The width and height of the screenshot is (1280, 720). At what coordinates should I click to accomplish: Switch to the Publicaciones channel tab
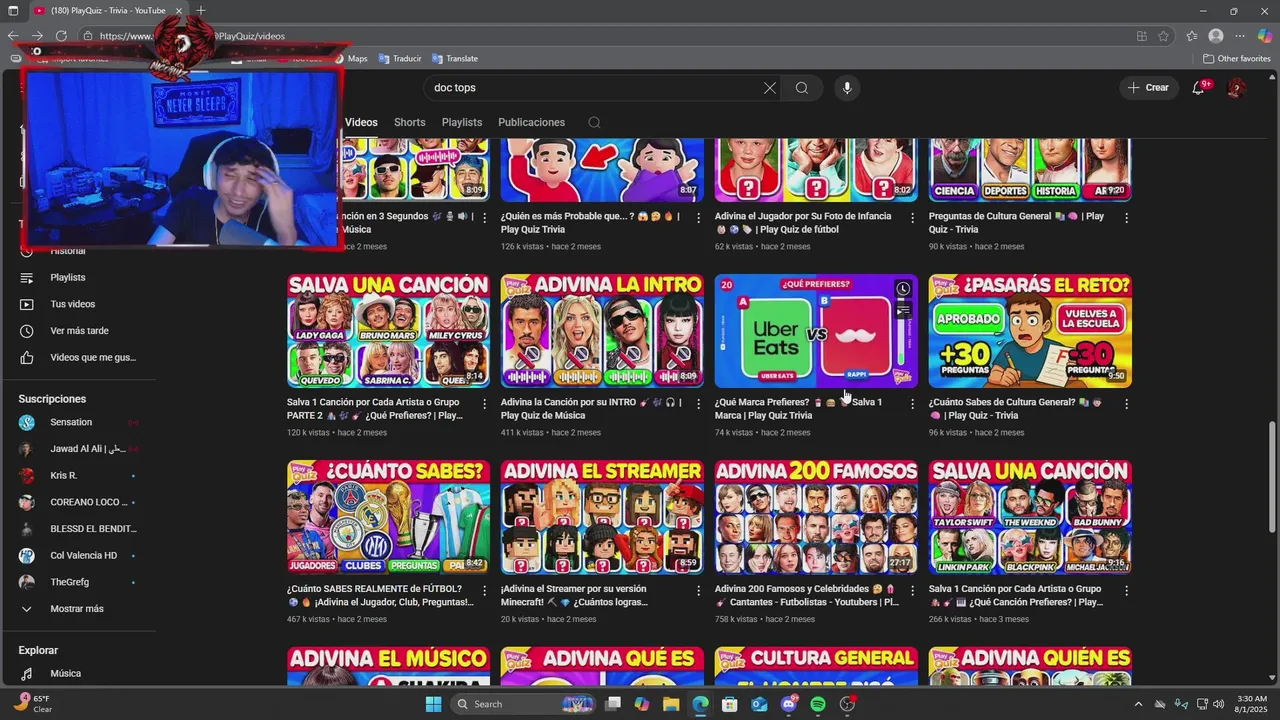pyautogui.click(x=531, y=122)
